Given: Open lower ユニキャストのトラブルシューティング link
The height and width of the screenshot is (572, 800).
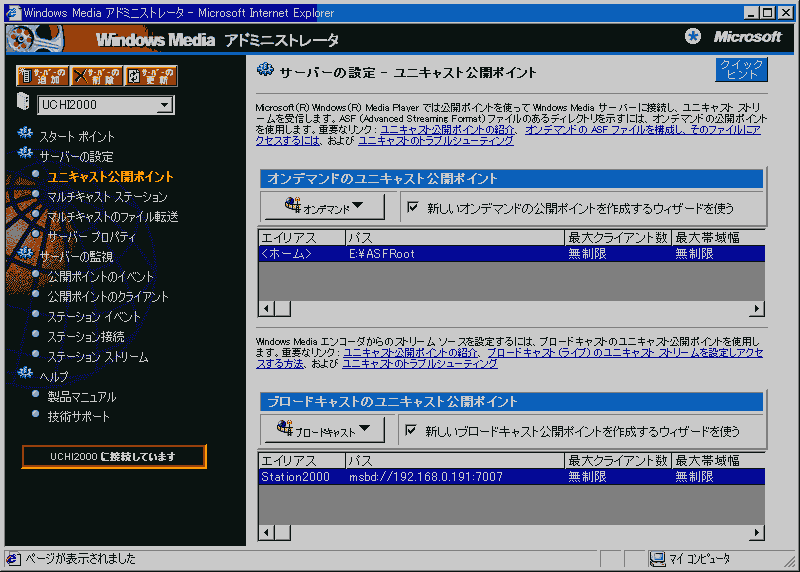Looking at the screenshot, I should coord(419,364).
